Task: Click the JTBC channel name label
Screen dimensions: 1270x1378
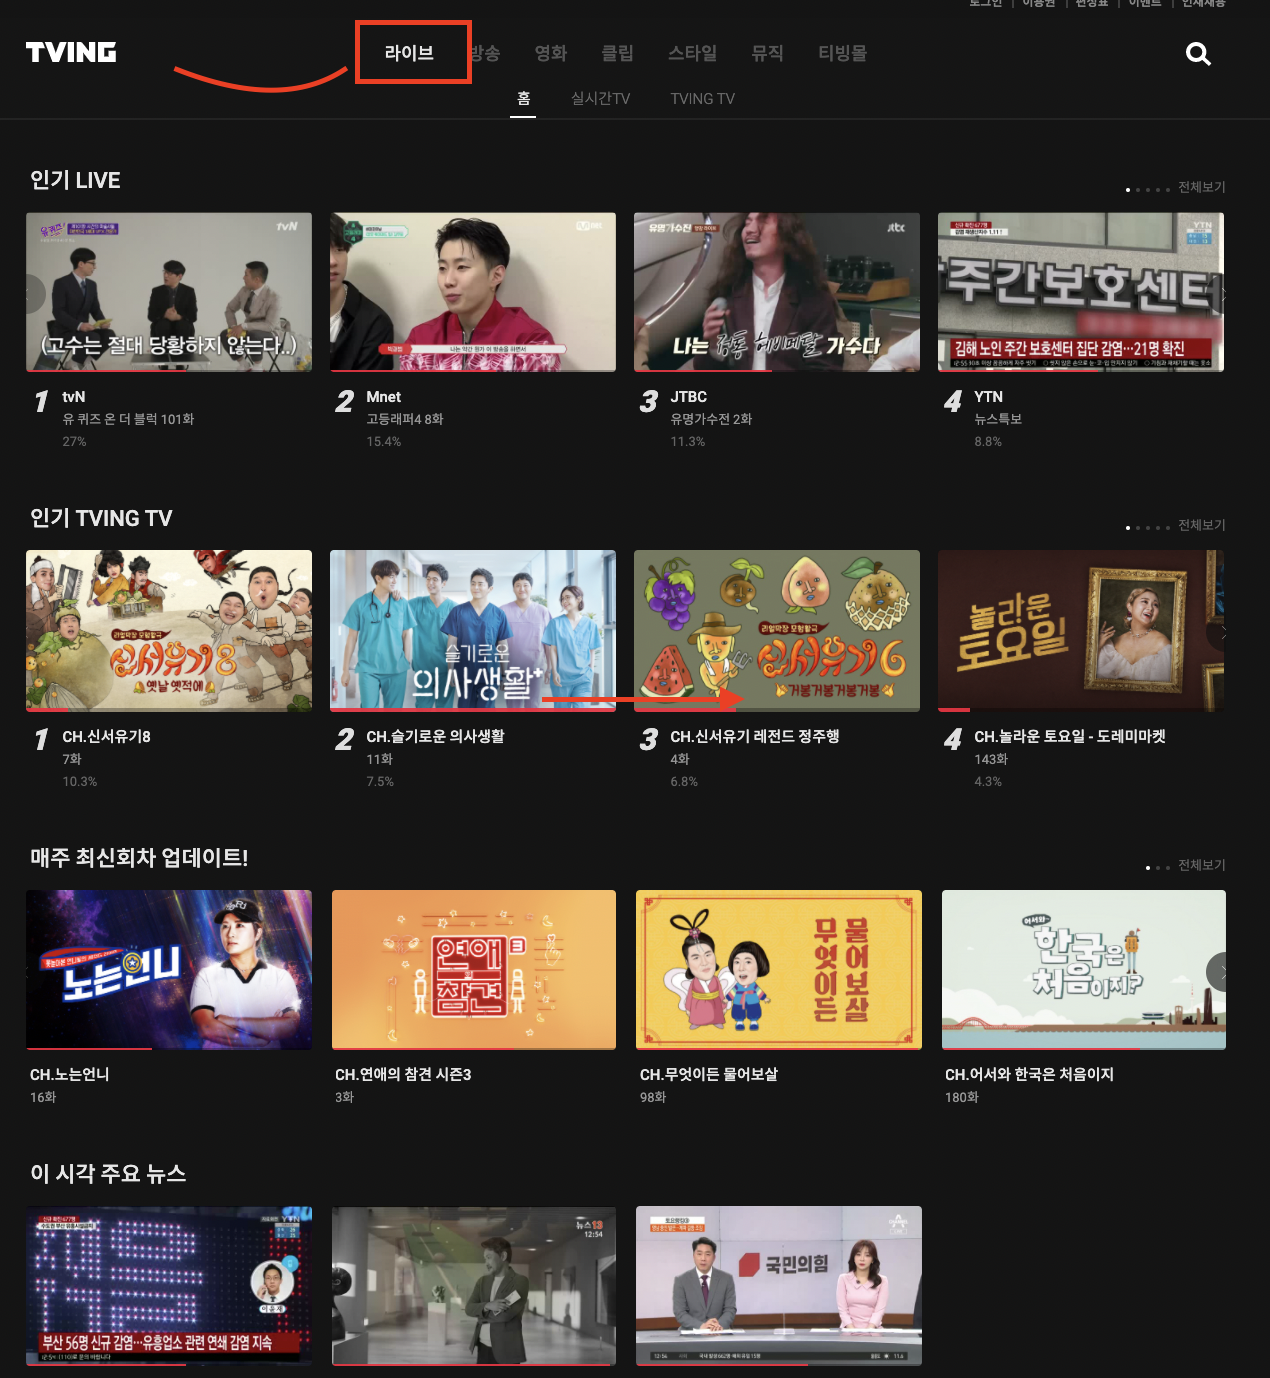Action: coord(689,397)
